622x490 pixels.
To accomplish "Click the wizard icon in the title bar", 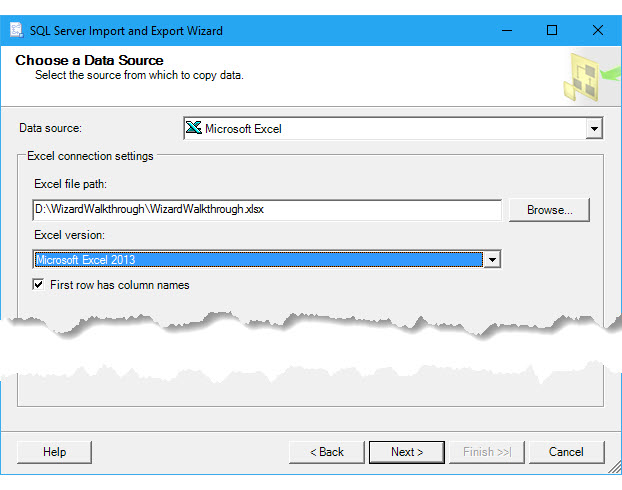I will coord(14,30).
